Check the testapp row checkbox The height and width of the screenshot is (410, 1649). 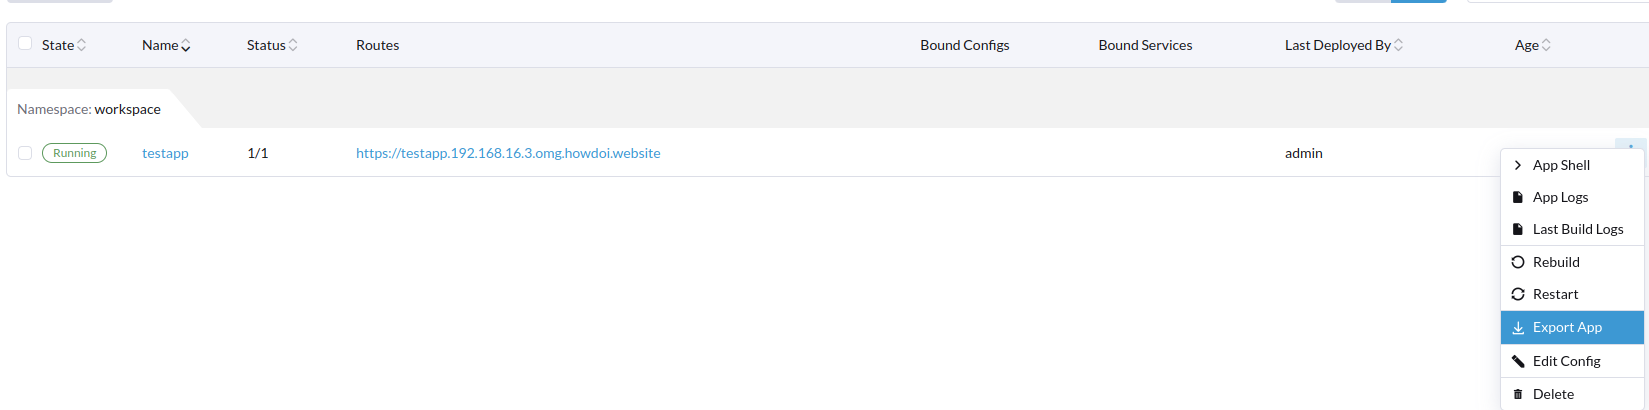tap(25, 153)
